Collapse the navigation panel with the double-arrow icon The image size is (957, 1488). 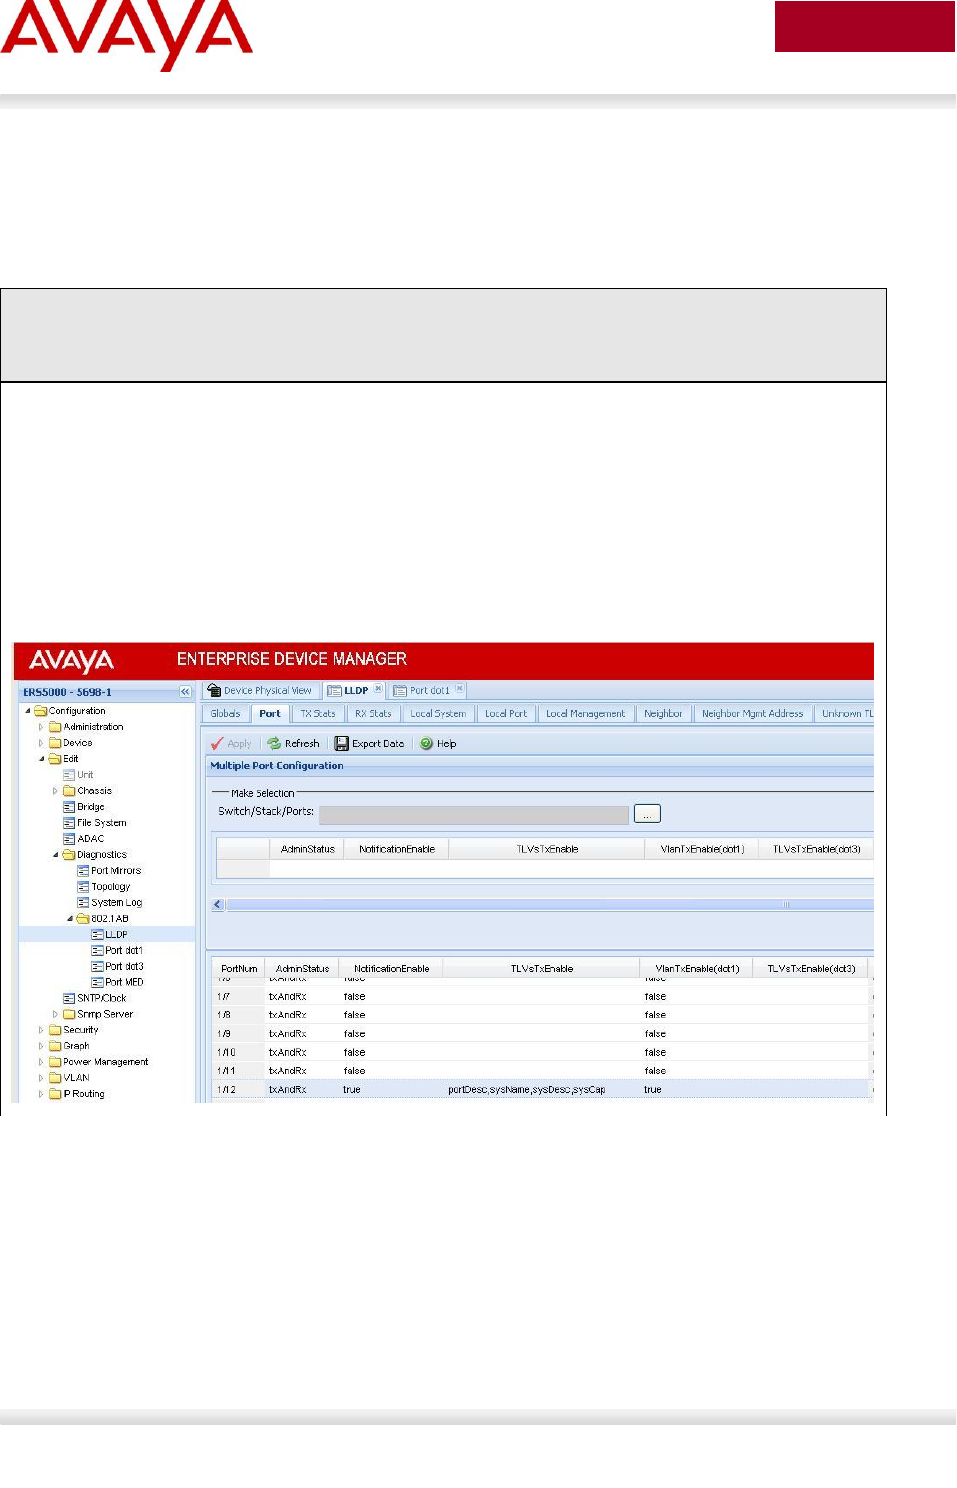click(185, 692)
